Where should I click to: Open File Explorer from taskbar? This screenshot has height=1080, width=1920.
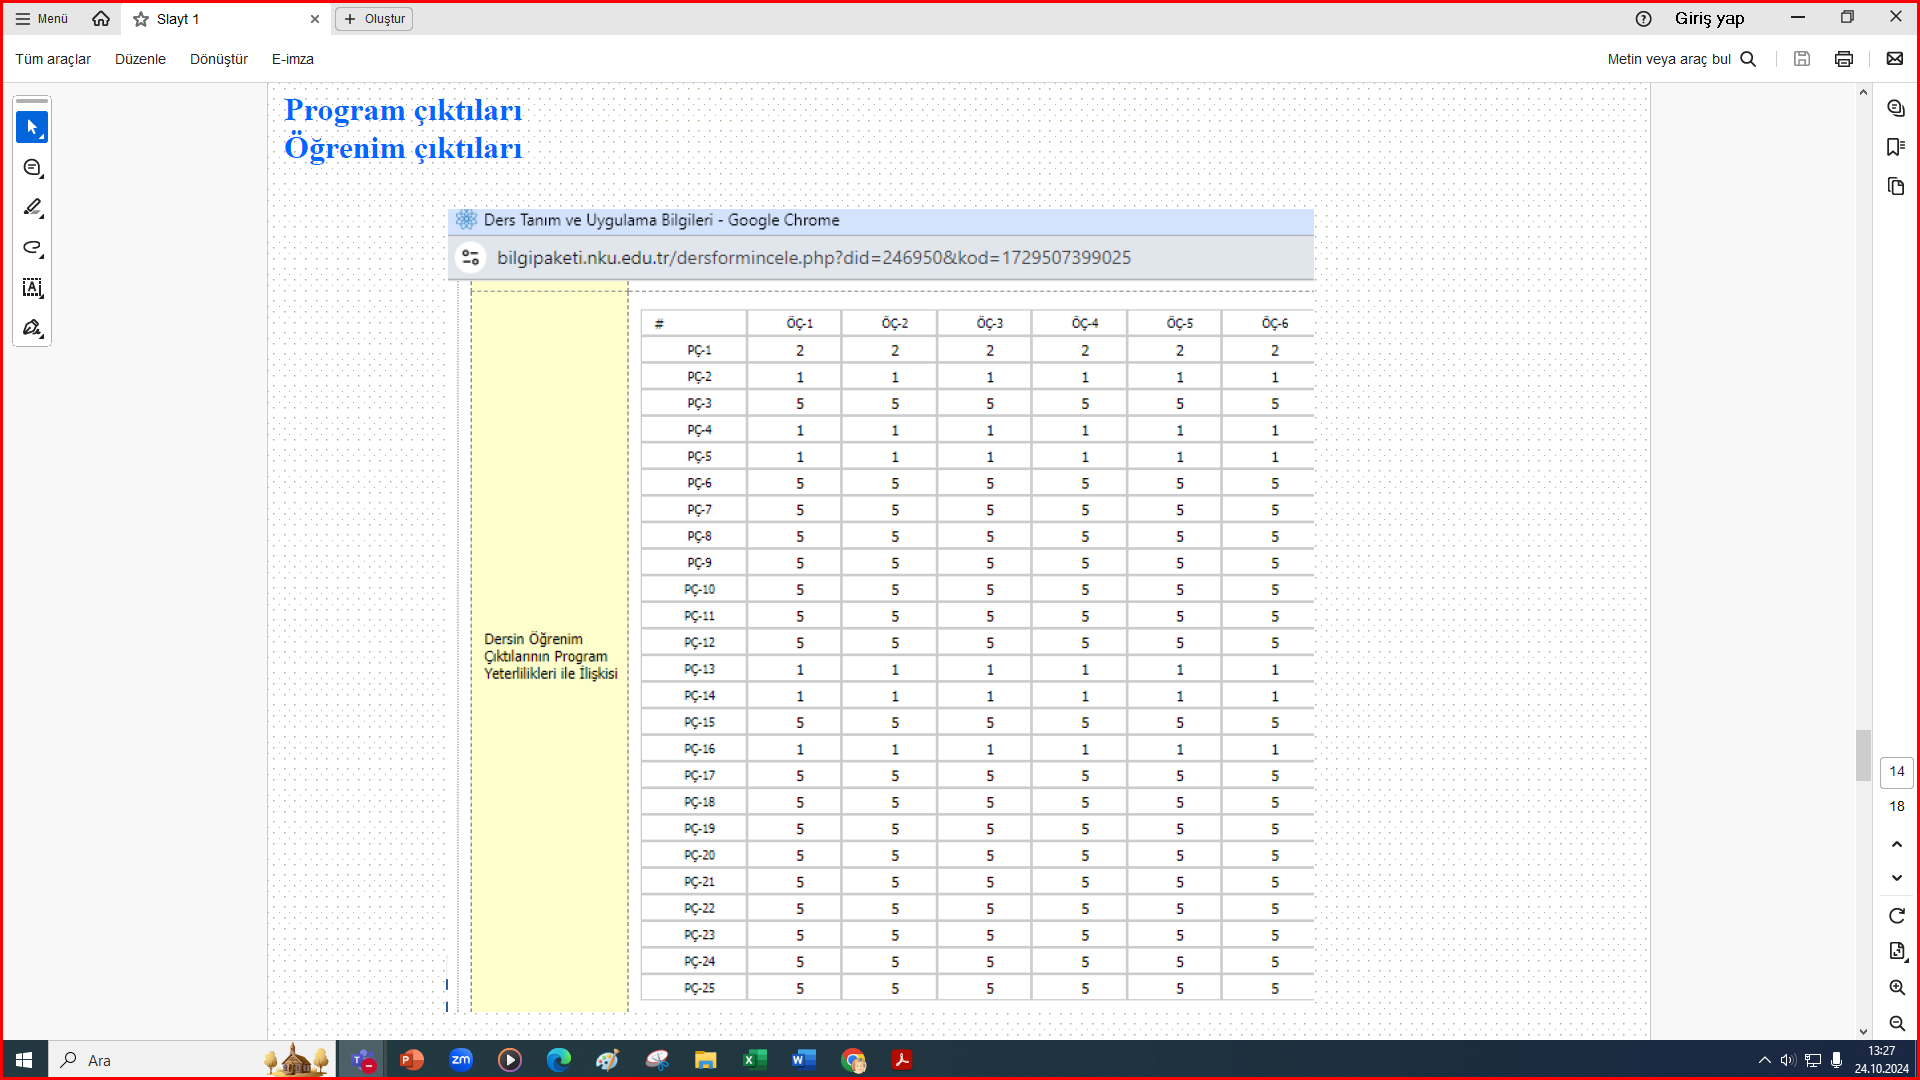(706, 1060)
